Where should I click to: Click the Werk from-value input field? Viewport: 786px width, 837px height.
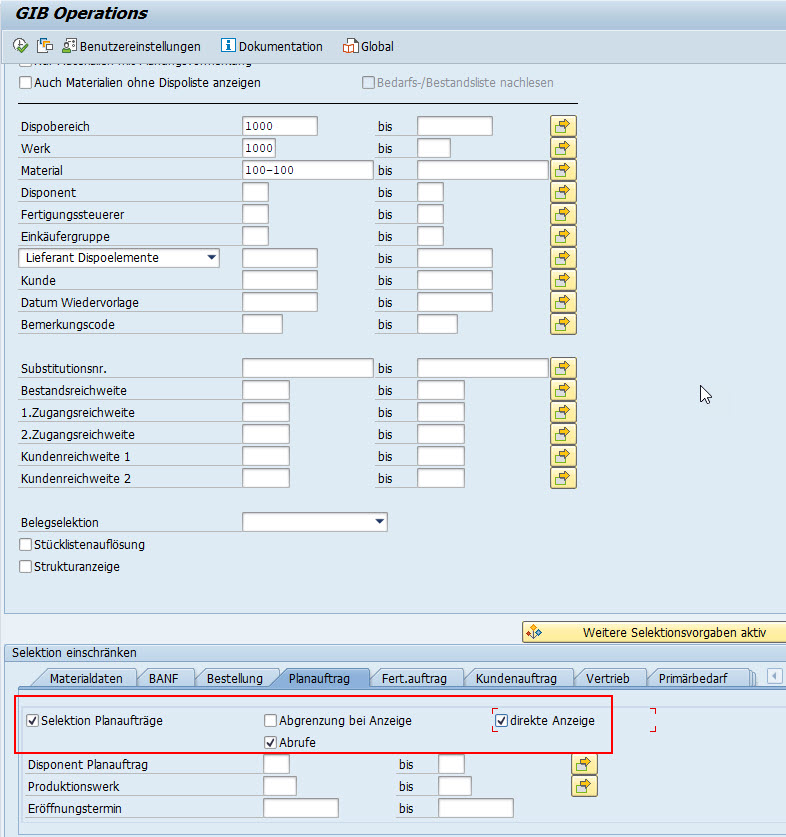coord(279,148)
